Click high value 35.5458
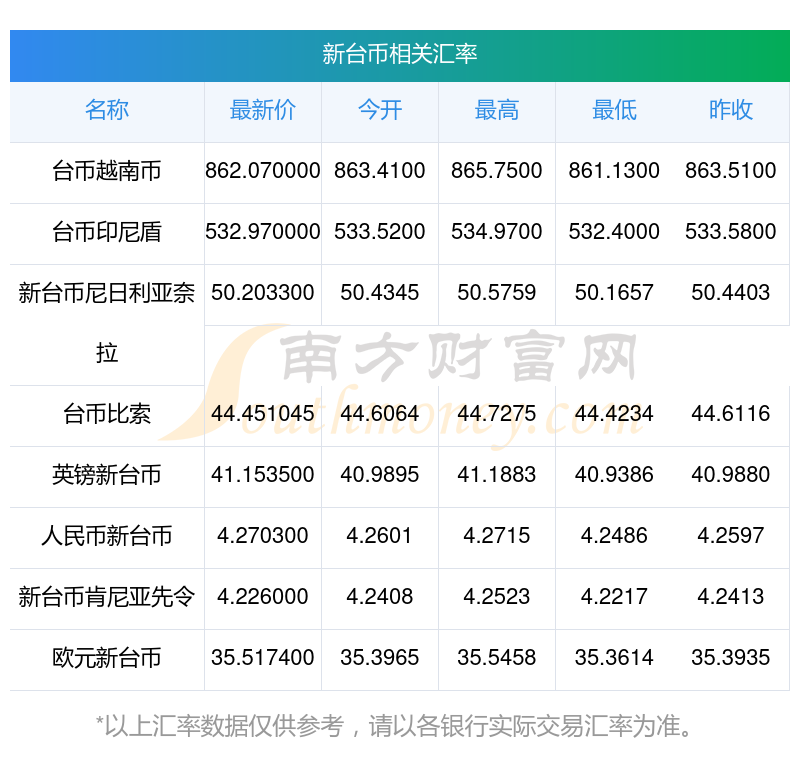The height and width of the screenshot is (757, 800). point(496,658)
